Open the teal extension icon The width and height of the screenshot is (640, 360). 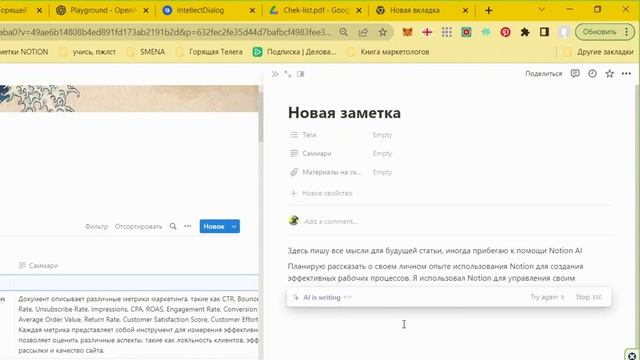pyautogui.click(x=486, y=32)
